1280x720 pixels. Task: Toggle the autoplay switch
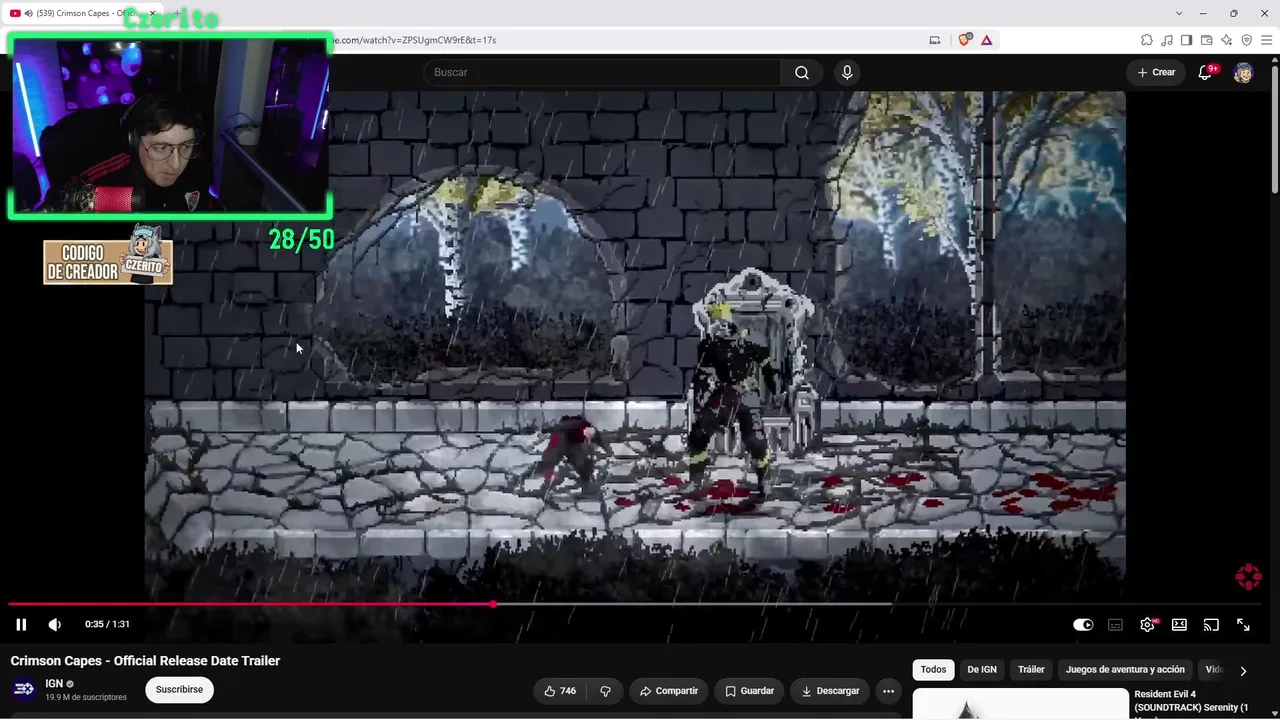(1083, 625)
